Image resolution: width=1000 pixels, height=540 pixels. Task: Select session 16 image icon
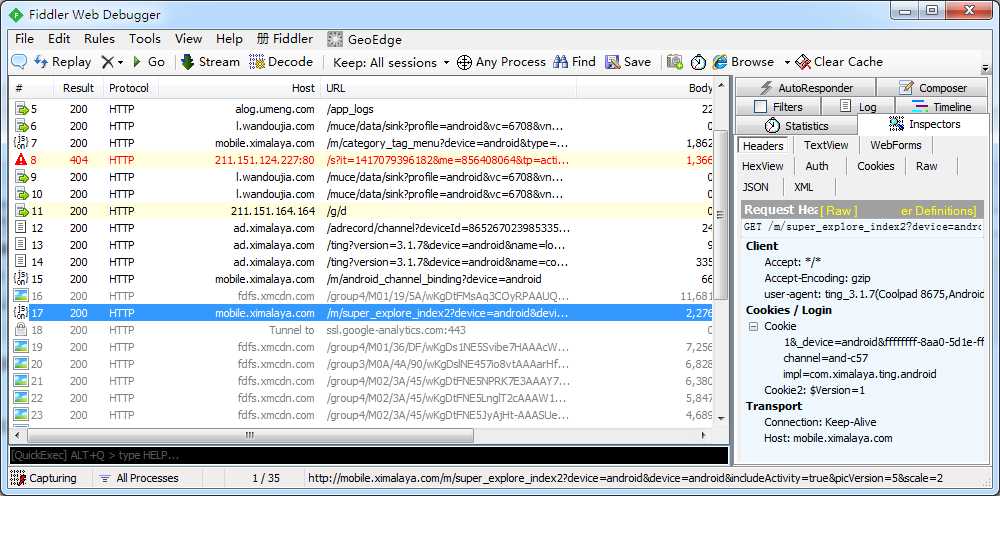pos(21,296)
